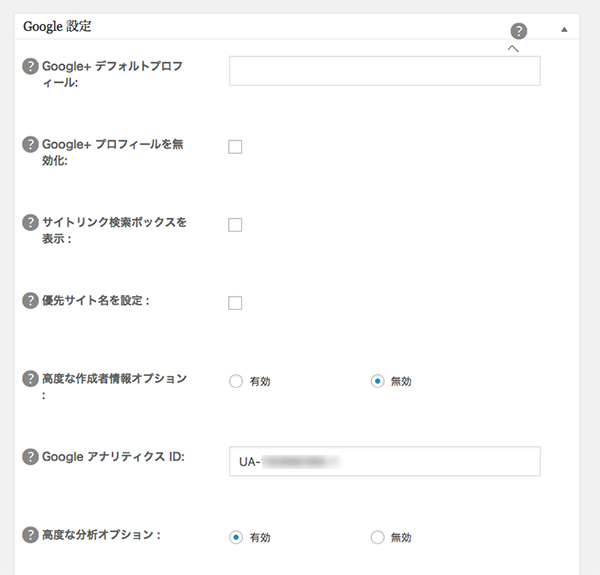The image size is (600, 575).
Task: Click the Google+ デフォルトプロフィール text field
Action: [x=384, y=70]
